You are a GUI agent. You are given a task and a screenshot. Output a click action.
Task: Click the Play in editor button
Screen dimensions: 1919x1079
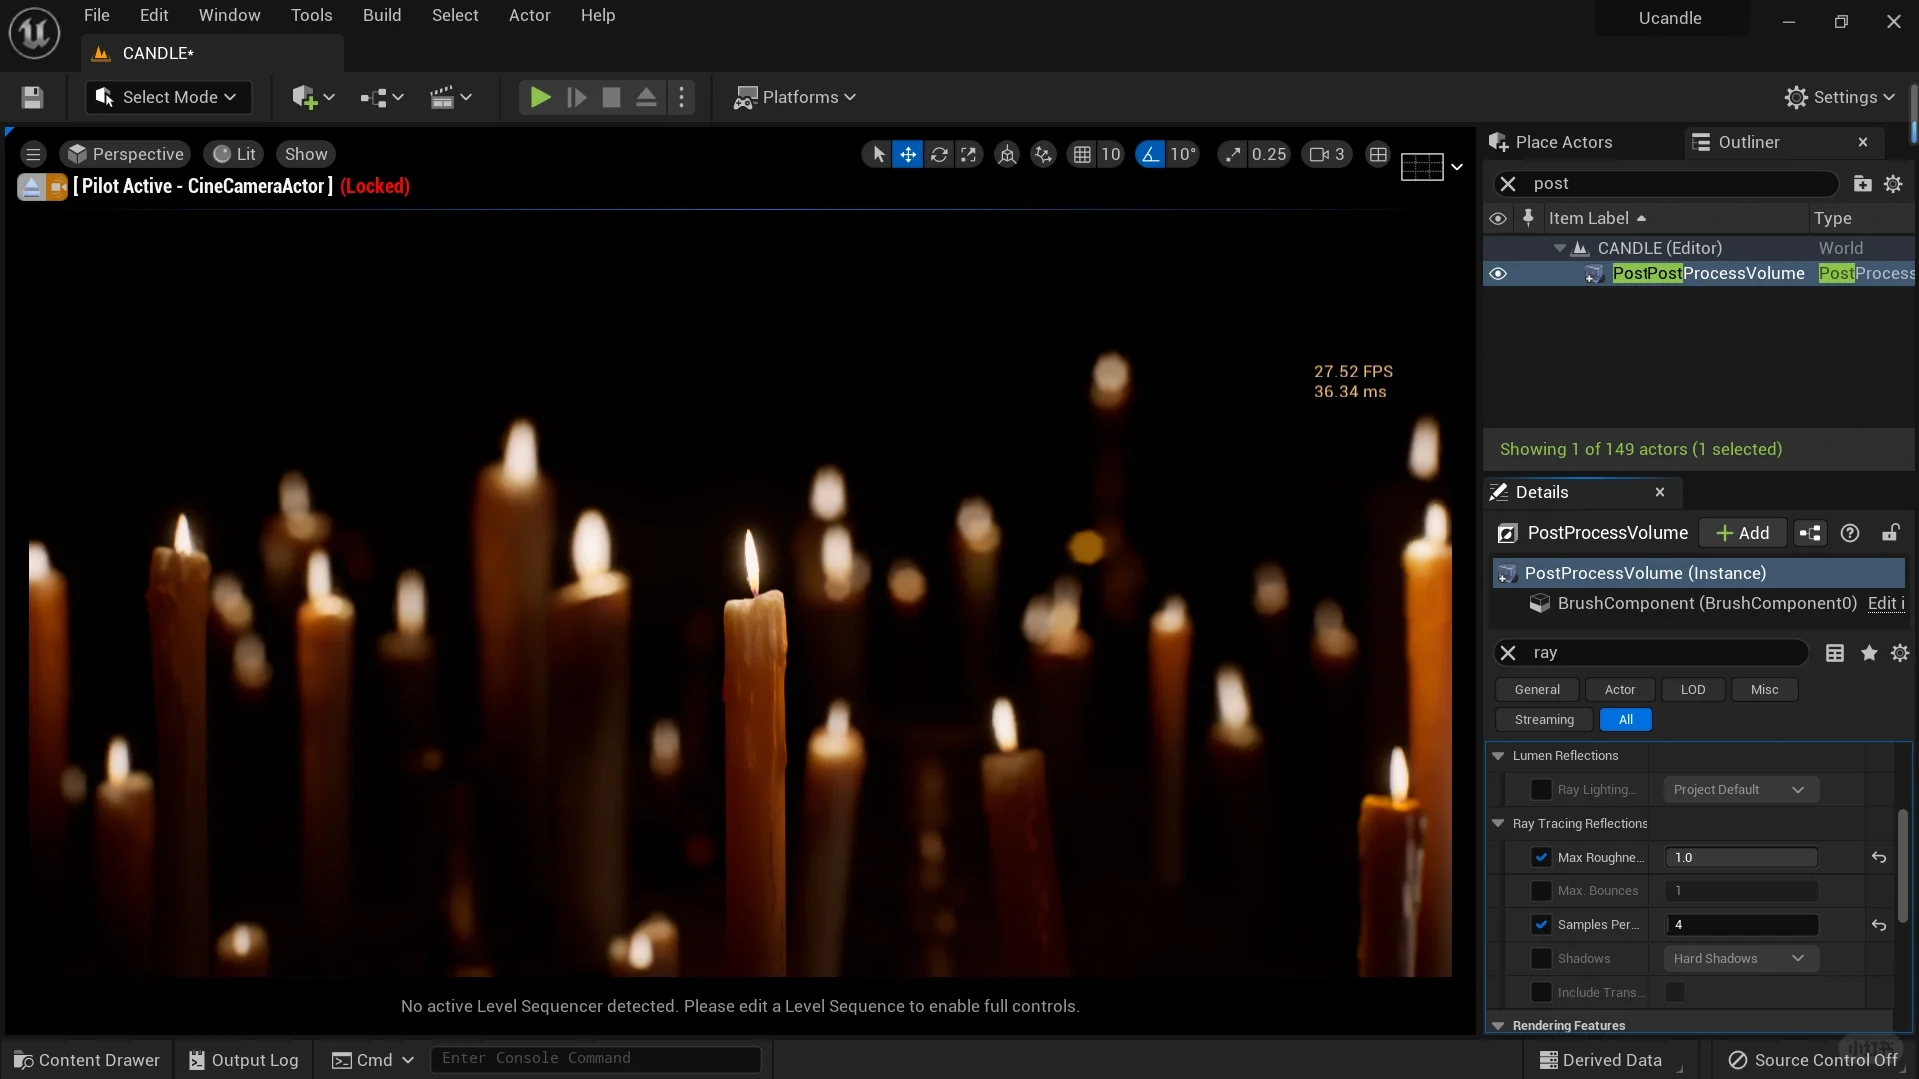pos(539,97)
